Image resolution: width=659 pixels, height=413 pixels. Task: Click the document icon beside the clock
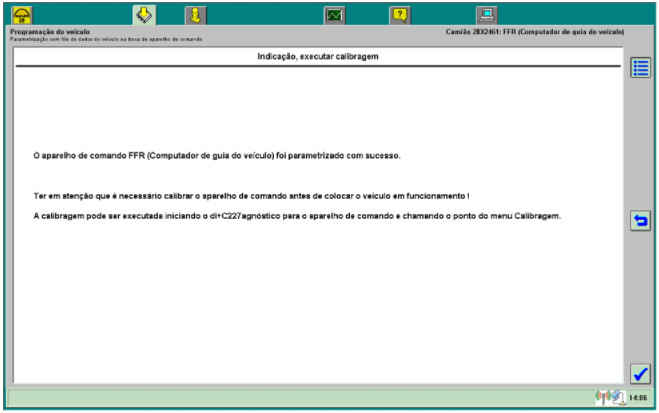(x=619, y=397)
